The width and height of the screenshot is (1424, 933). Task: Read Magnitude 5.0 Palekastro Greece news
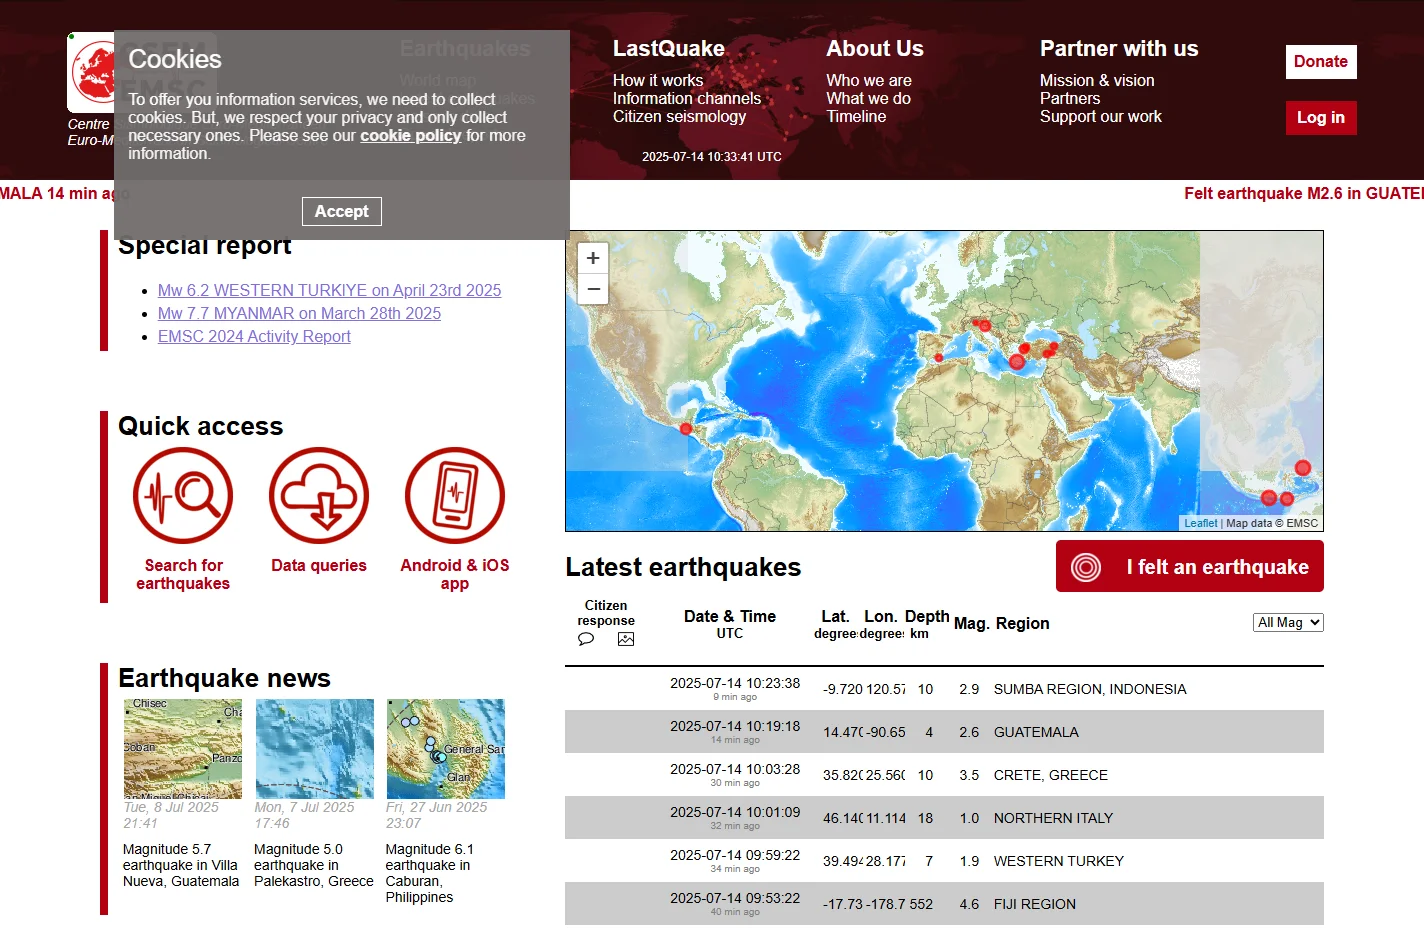click(x=314, y=865)
